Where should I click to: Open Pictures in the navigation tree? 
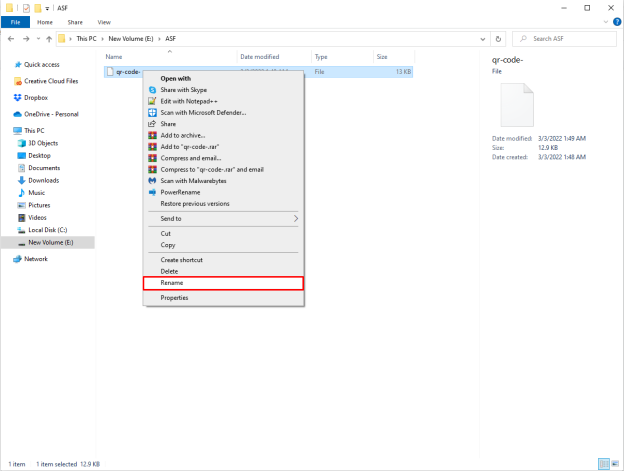coord(39,205)
